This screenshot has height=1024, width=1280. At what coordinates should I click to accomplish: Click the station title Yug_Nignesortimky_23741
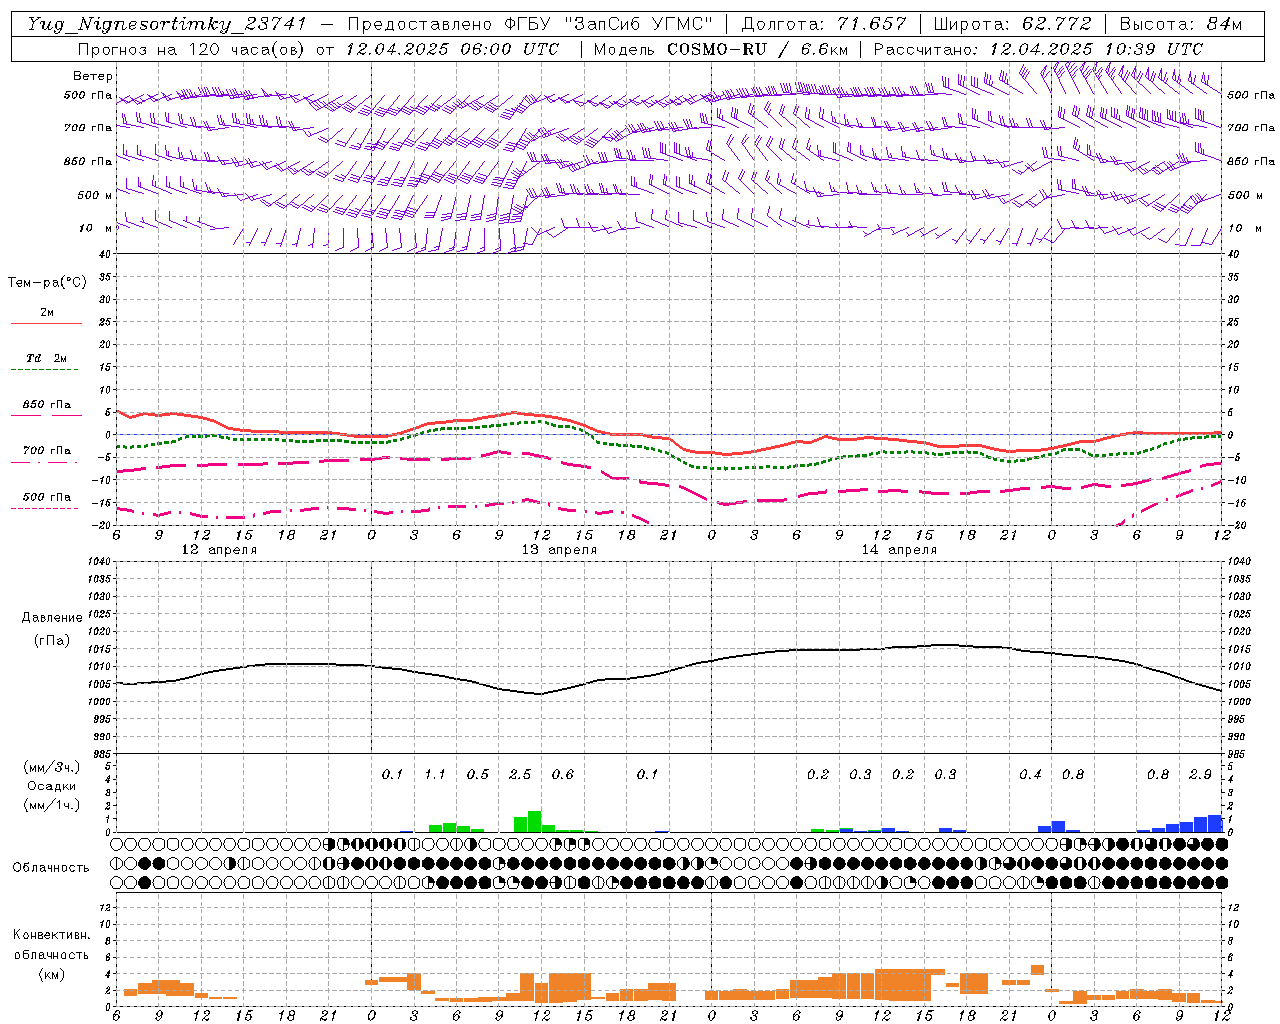click(x=167, y=24)
